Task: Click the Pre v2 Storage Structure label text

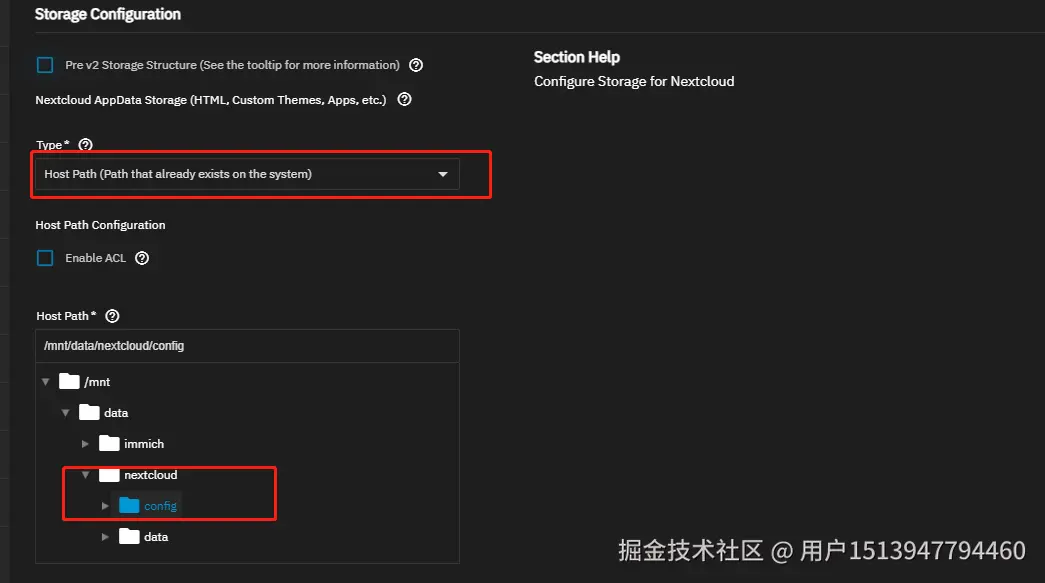Action: (233, 65)
